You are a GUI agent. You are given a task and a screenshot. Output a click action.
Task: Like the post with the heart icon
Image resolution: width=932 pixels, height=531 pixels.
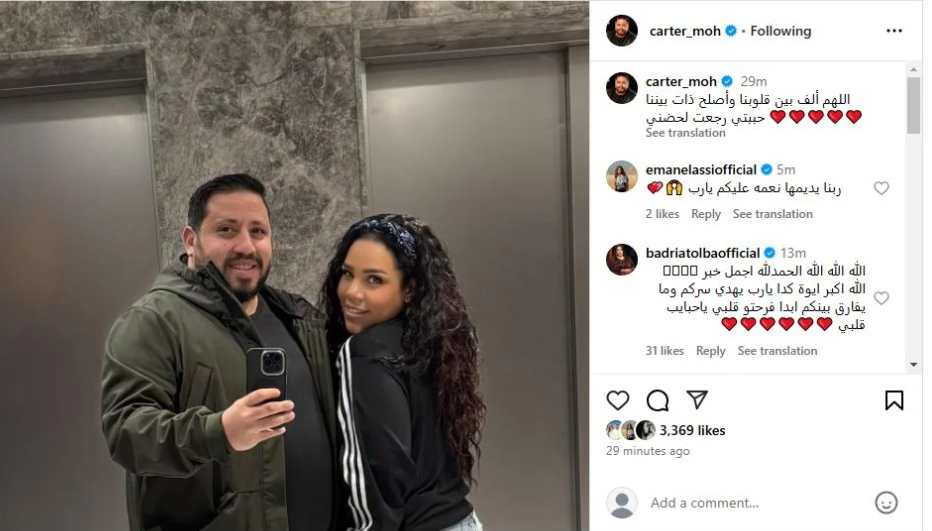(618, 400)
